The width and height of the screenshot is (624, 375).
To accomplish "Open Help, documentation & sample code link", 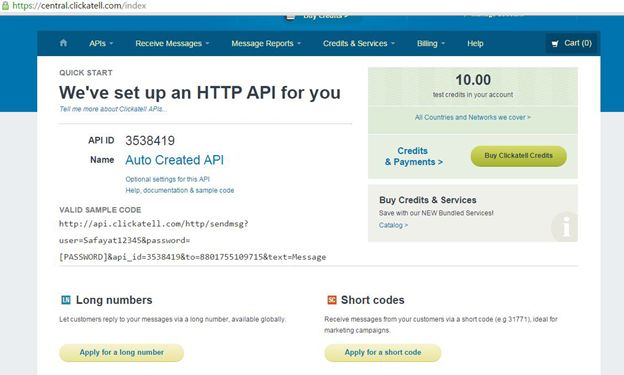I will (180, 190).
